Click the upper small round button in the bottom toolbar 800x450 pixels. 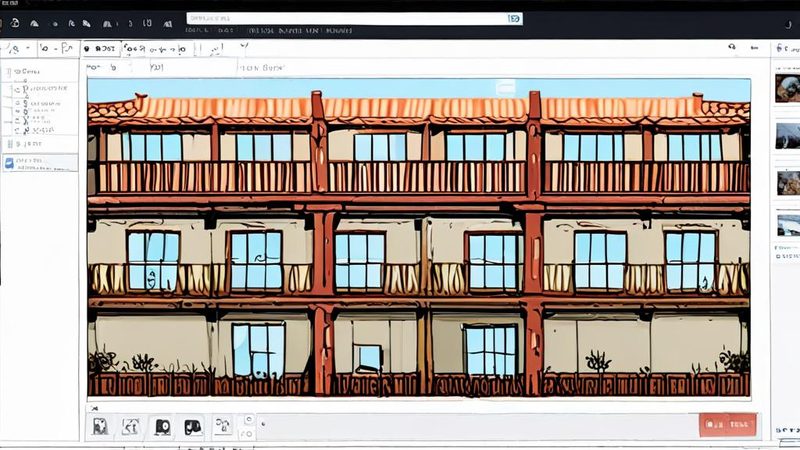click(x=248, y=419)
